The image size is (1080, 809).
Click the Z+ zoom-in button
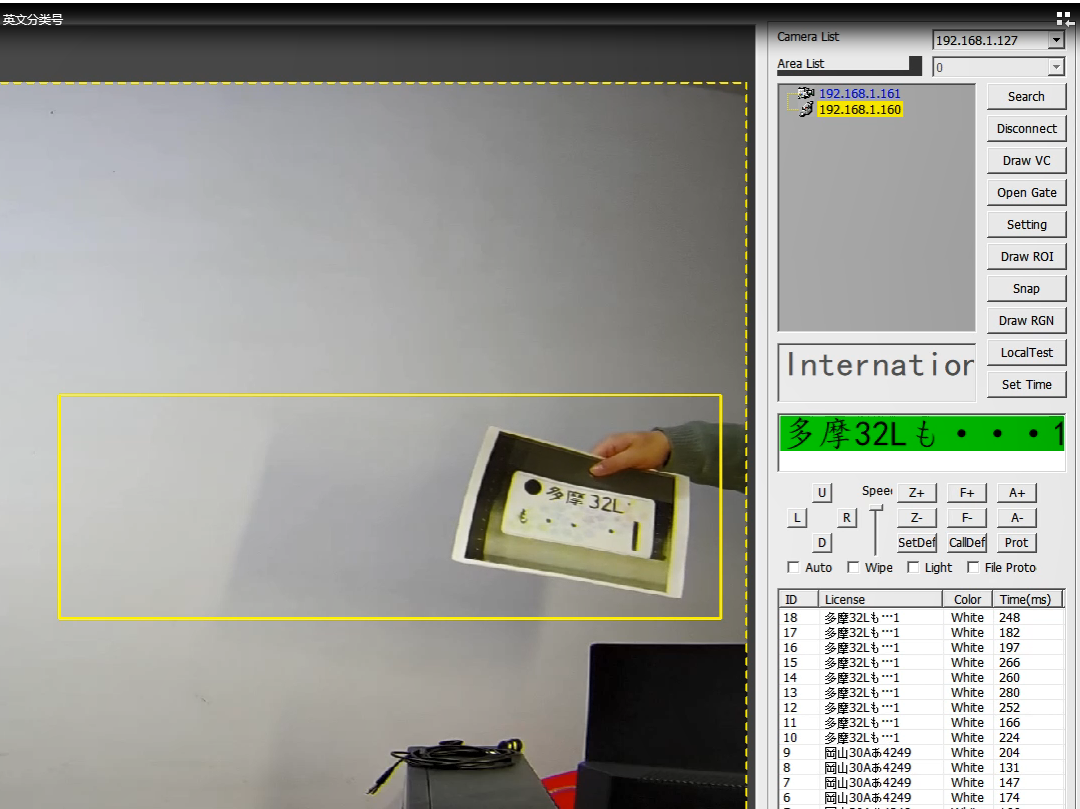[916, 492]
